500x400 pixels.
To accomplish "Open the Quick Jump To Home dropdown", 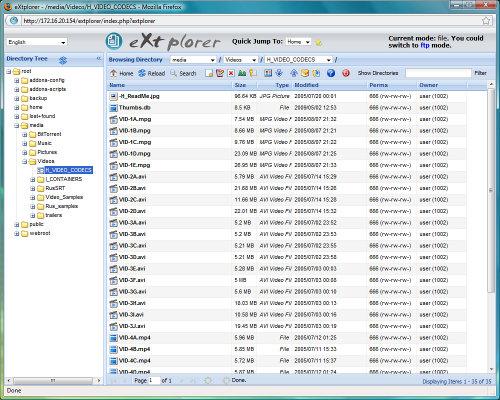I will coord(298,42).
